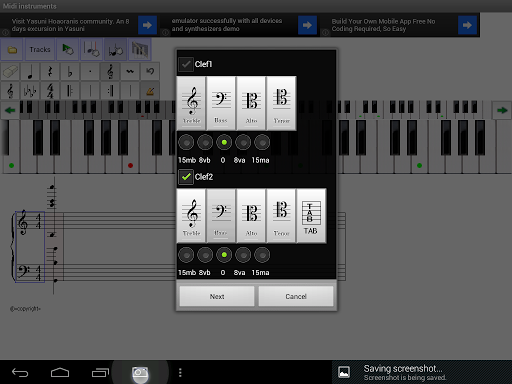Open the Android overflow menu dots
This screenshot has width=512, height=384.
pos(180,372)
